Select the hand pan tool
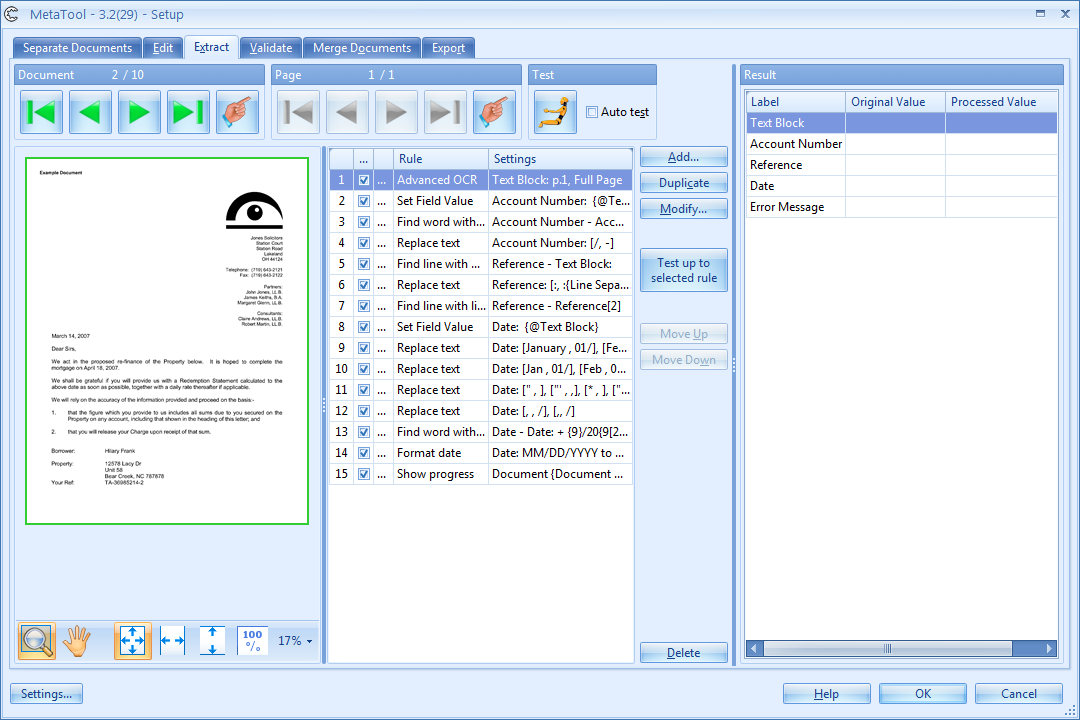 [76, 641]
